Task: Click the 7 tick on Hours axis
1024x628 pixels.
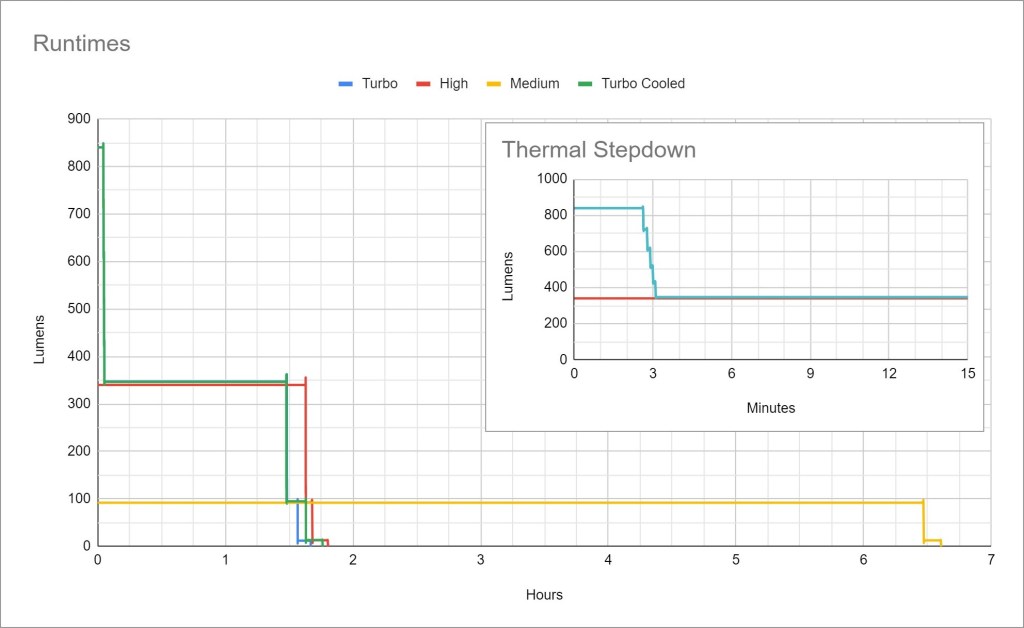Action: click(990, 560)
